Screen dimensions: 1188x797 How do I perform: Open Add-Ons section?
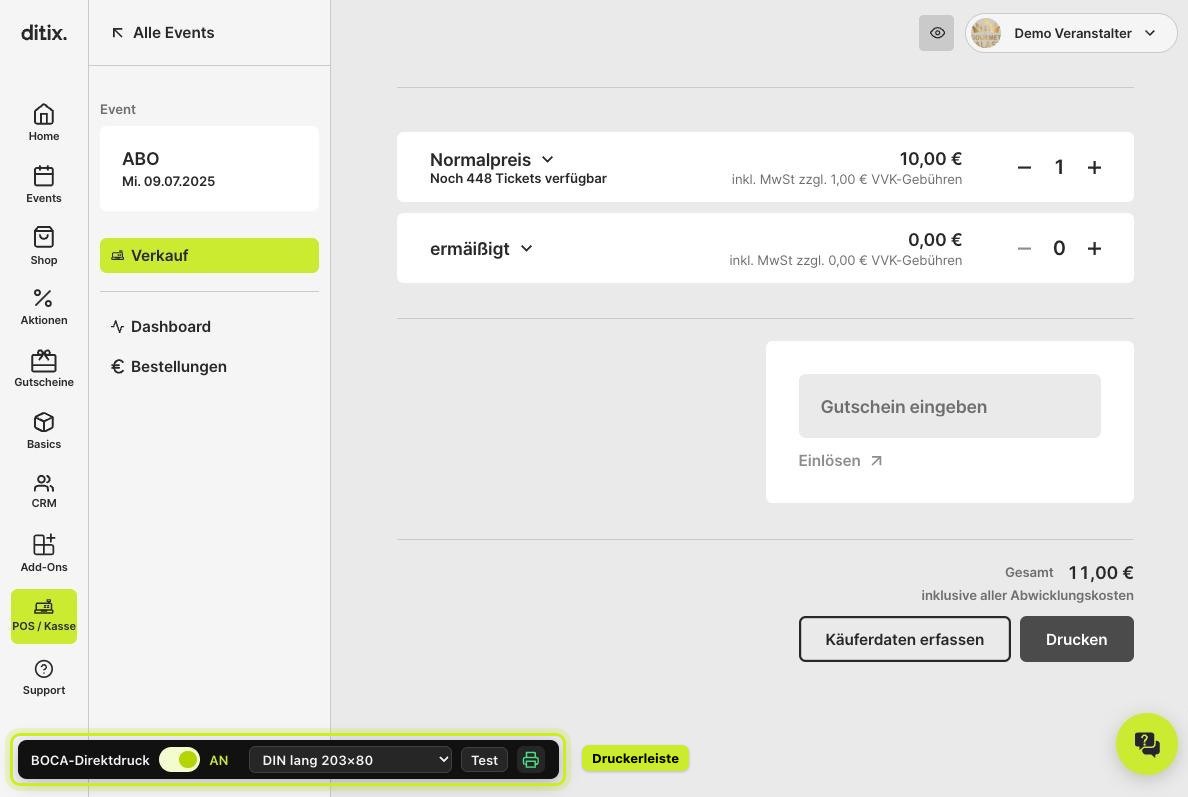point(44,553)
